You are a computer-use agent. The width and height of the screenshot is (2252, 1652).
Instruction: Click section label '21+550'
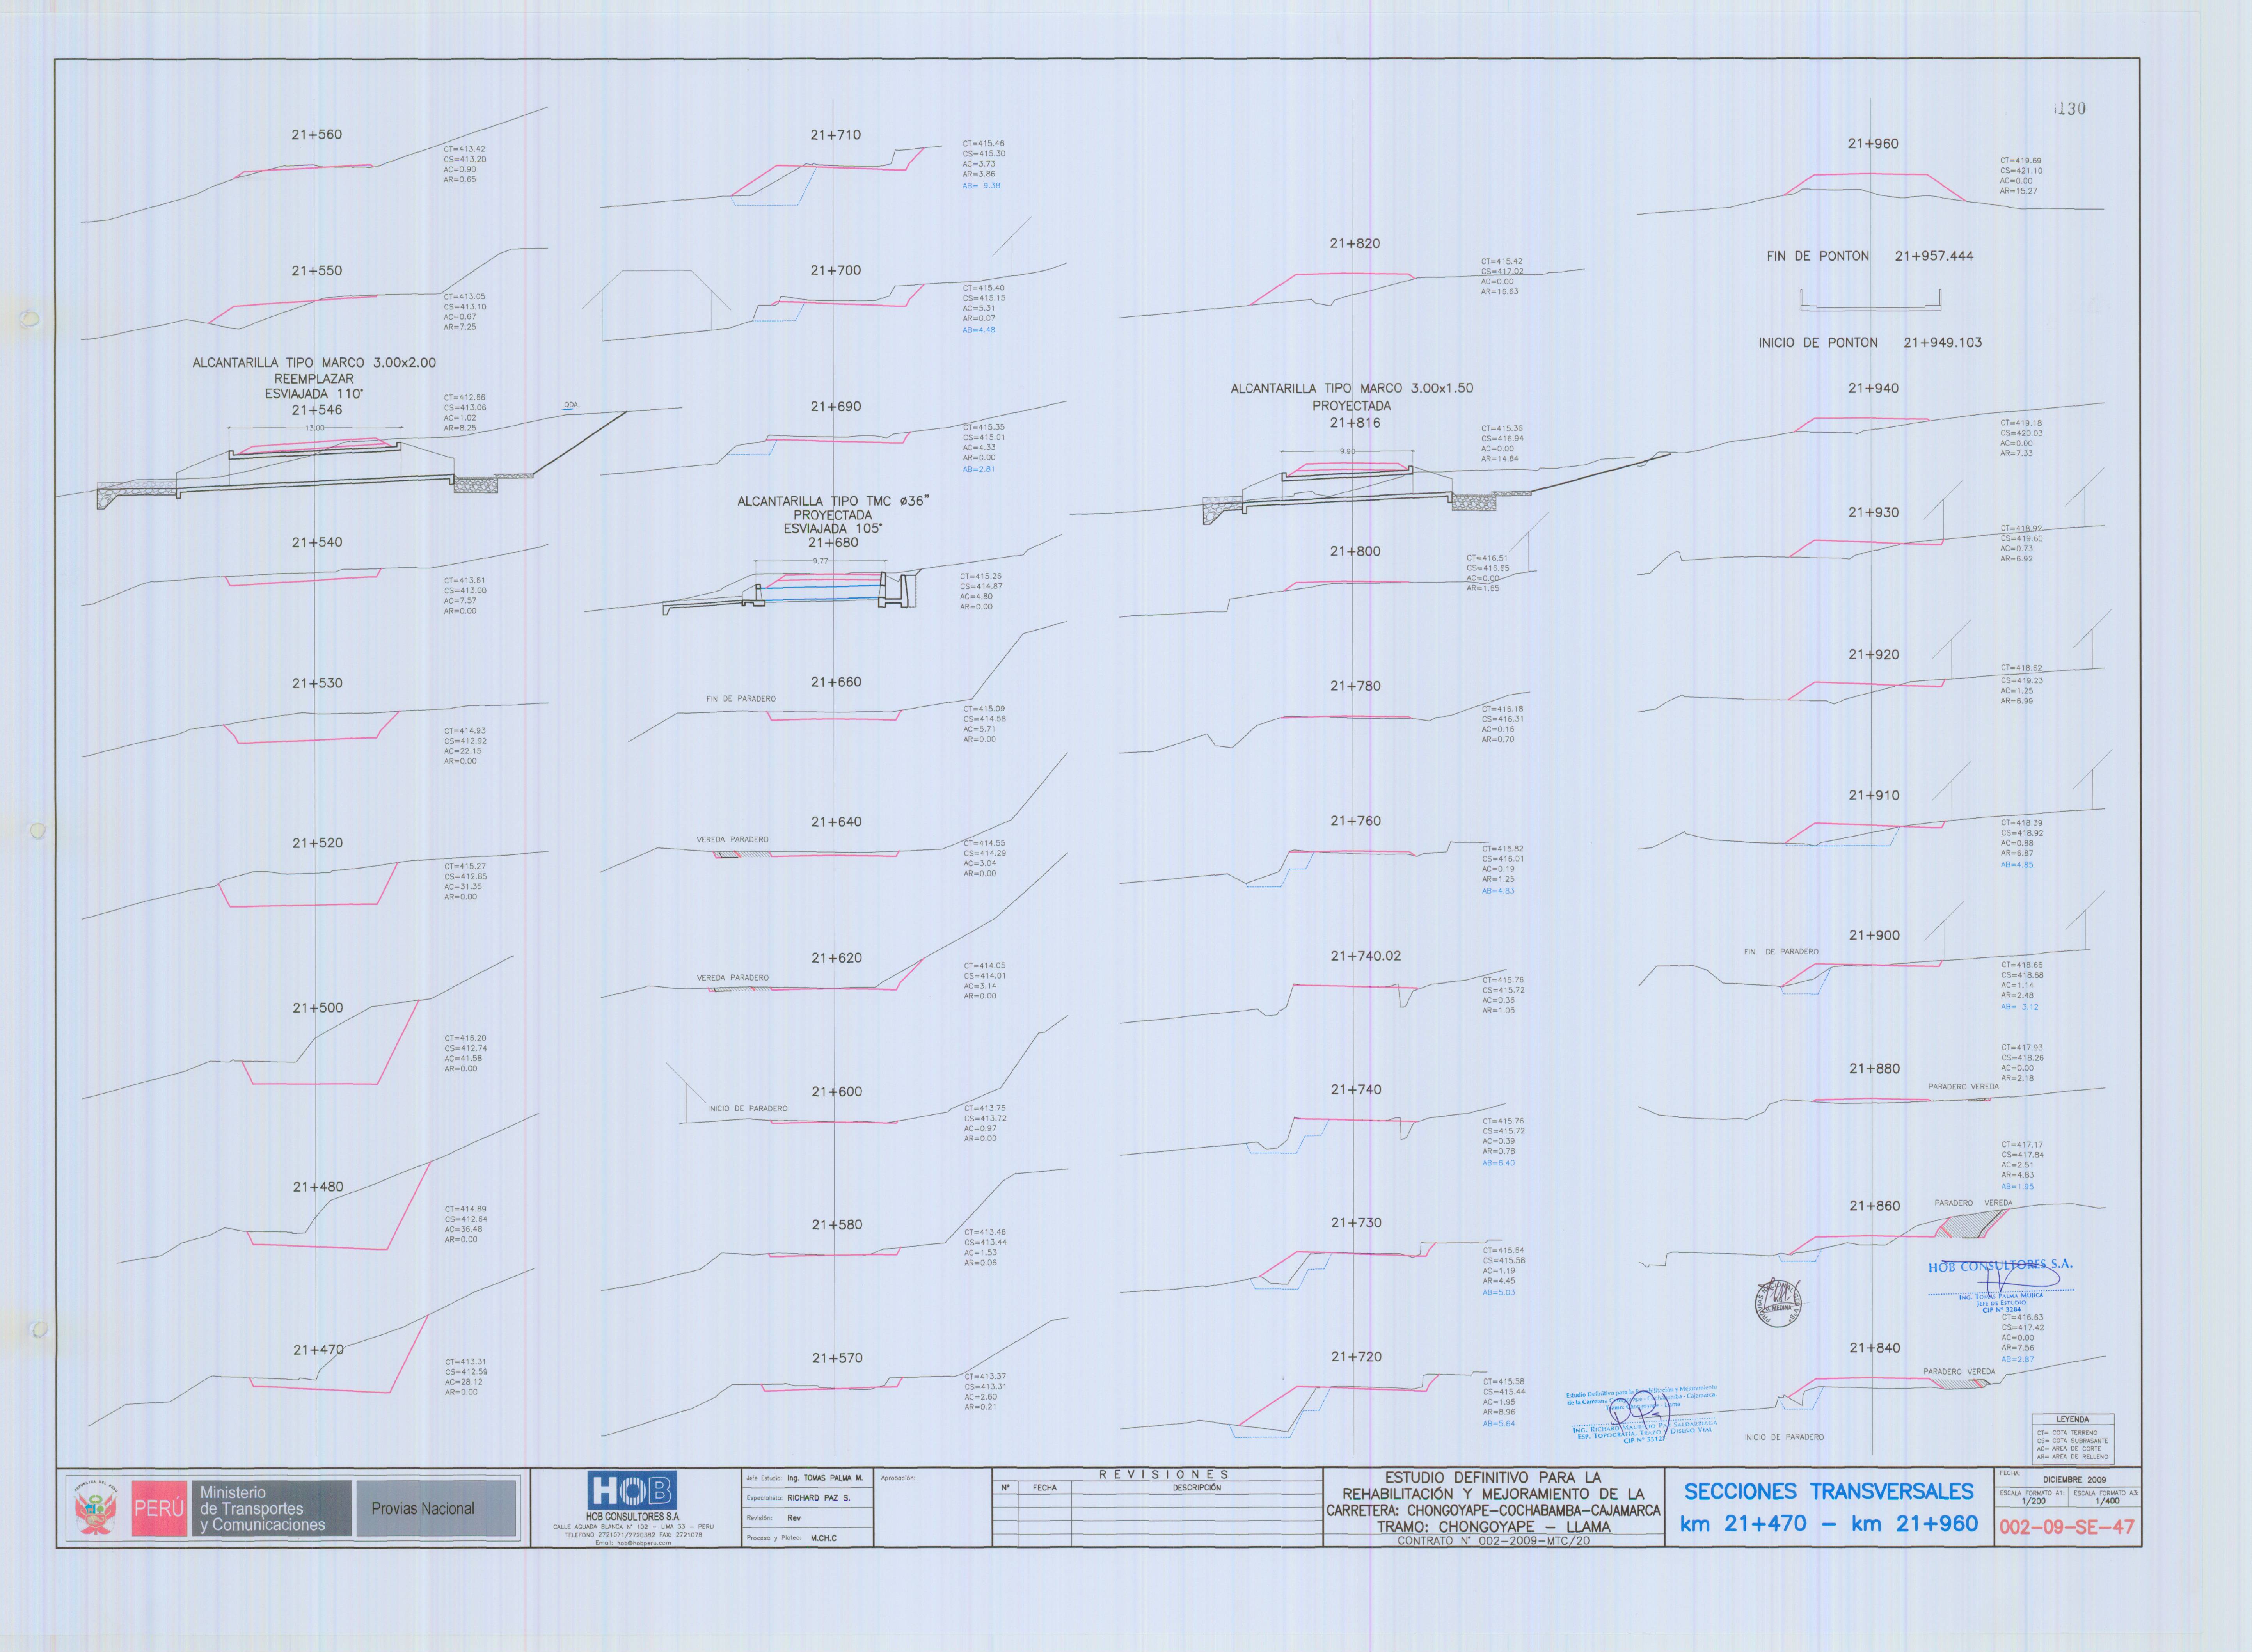click(x=316, y=271)
